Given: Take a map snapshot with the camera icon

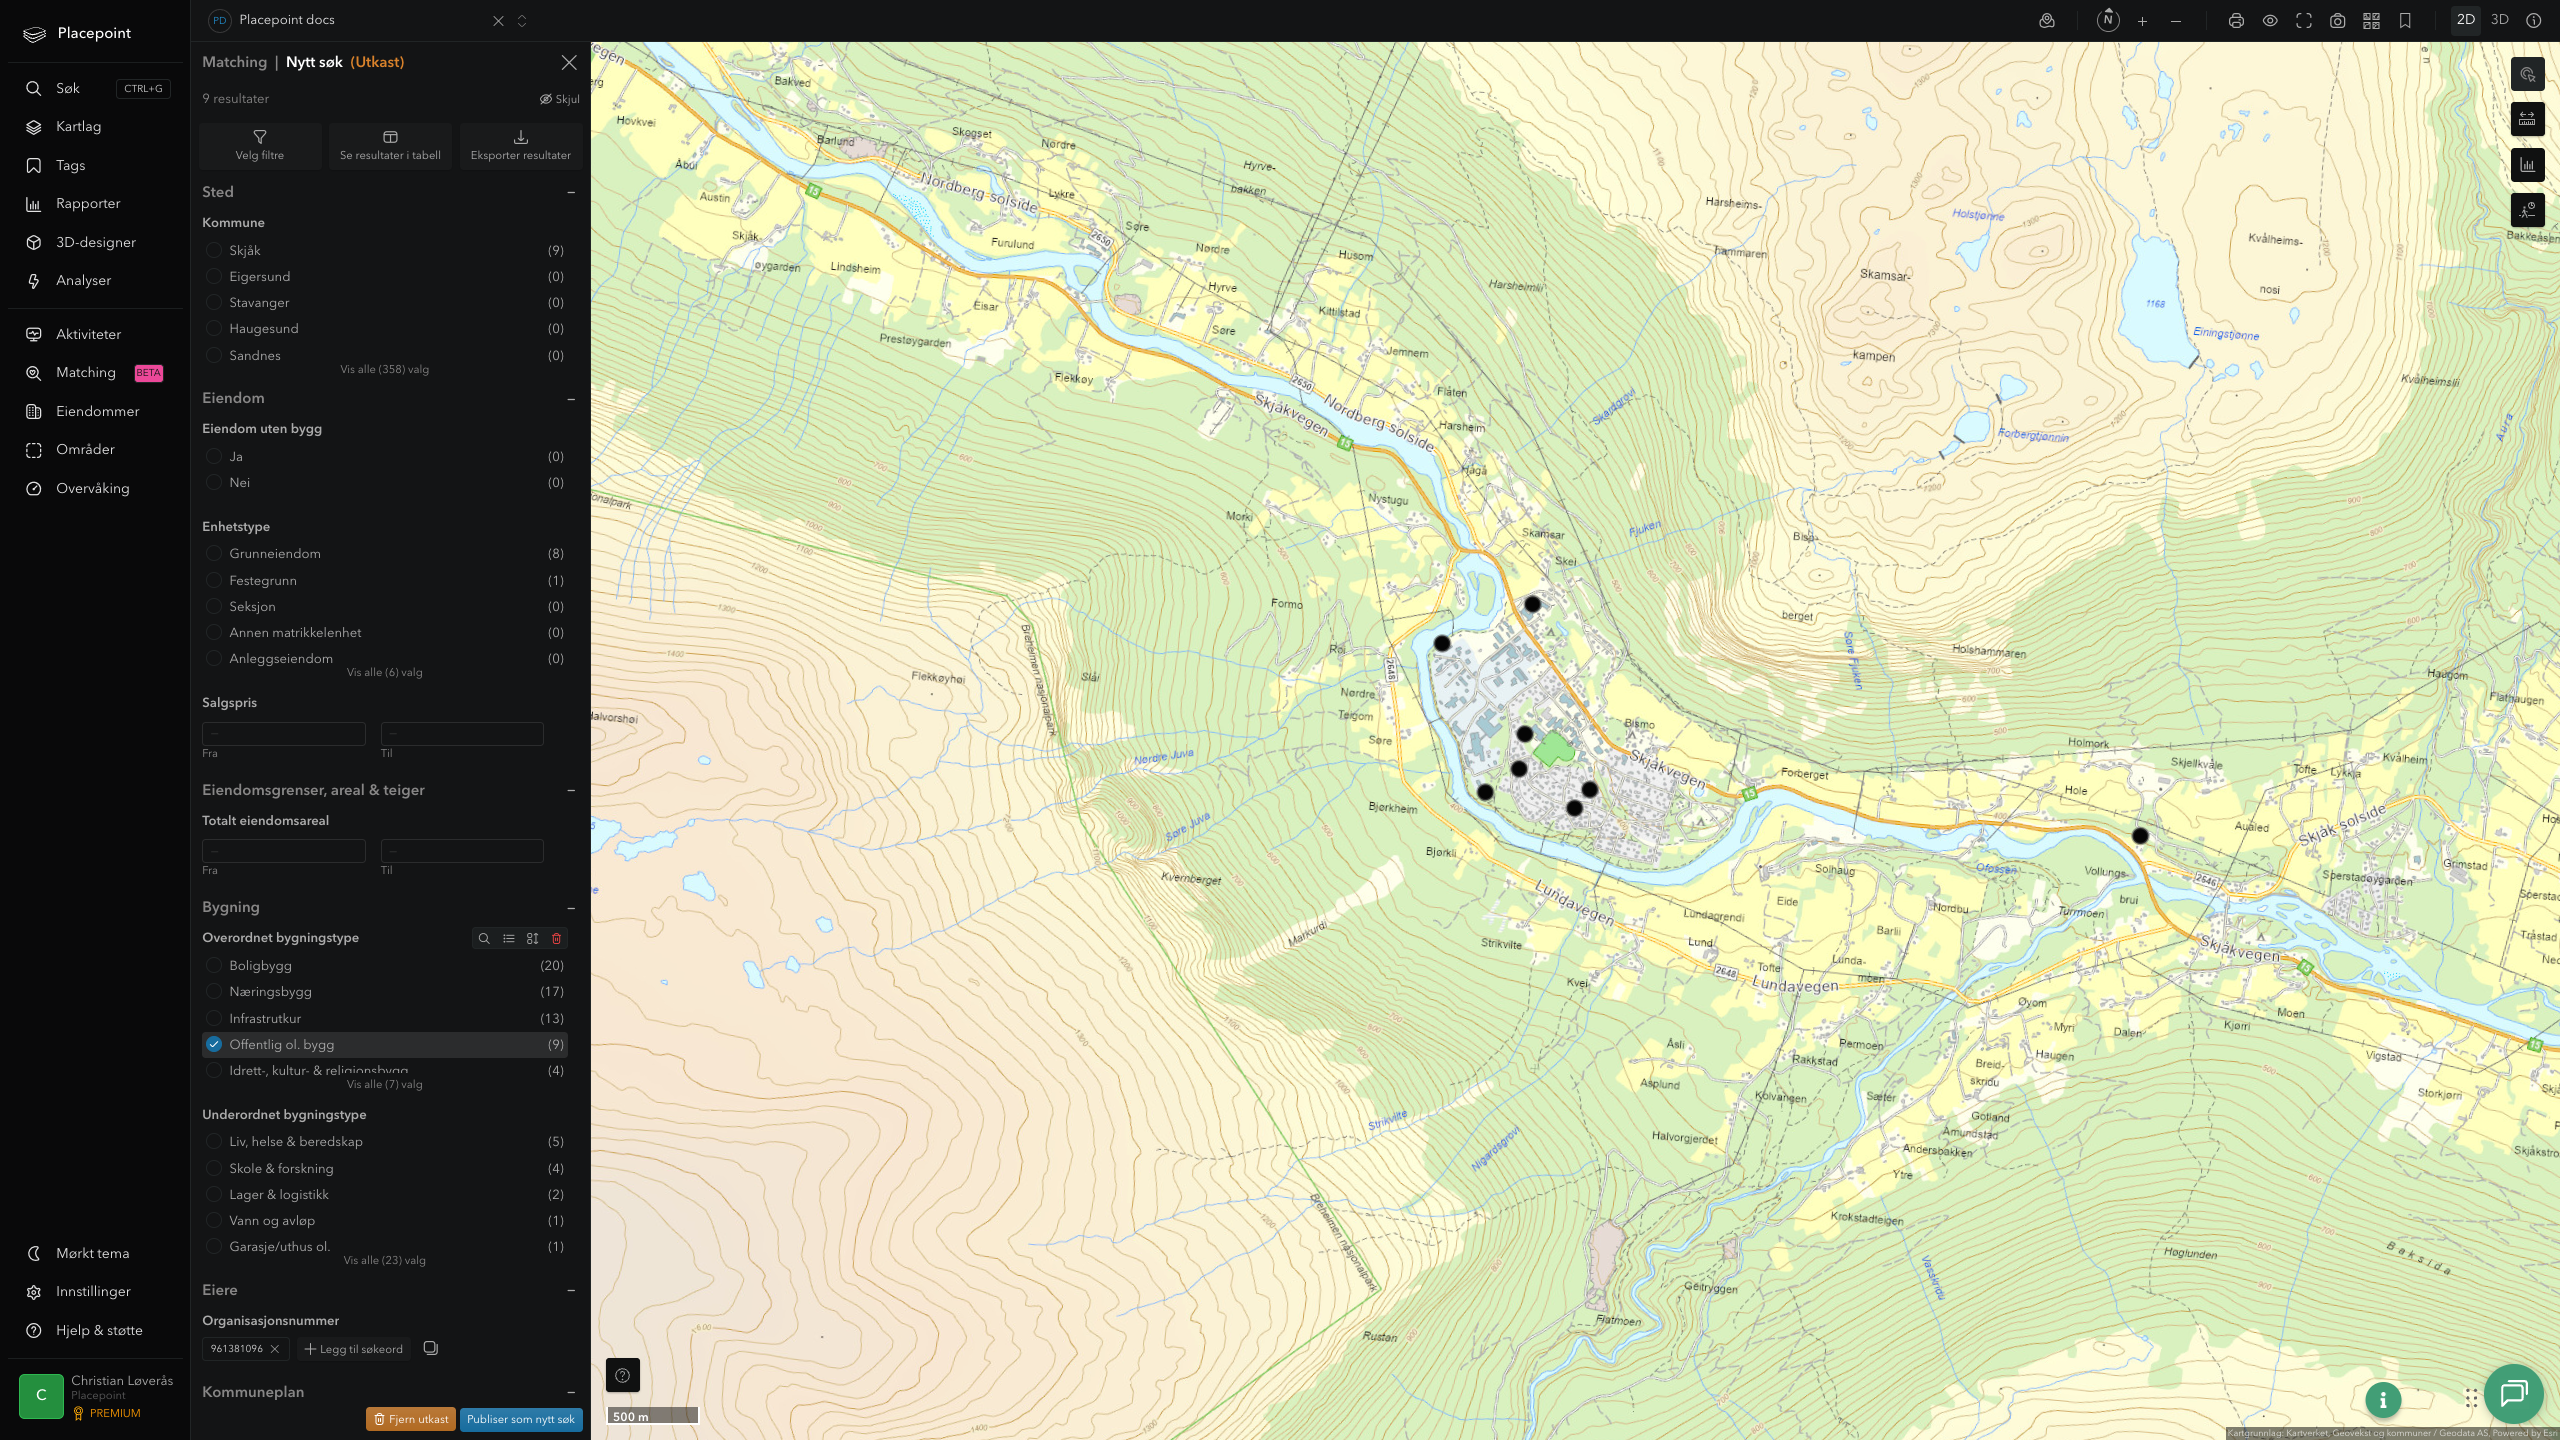Looking at the screenshot, I should click(x=2338, y=21).
